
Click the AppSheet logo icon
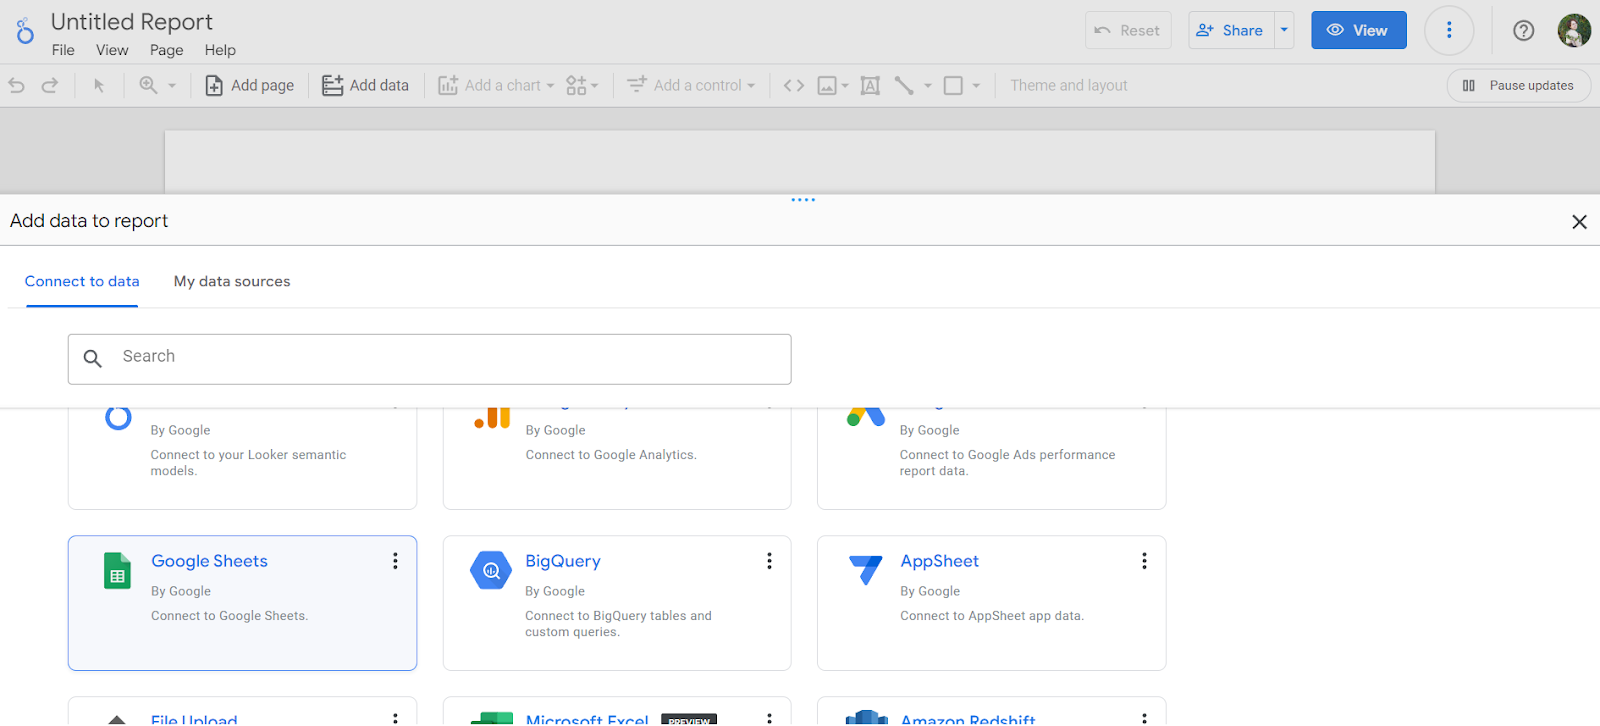pos(865,570)
